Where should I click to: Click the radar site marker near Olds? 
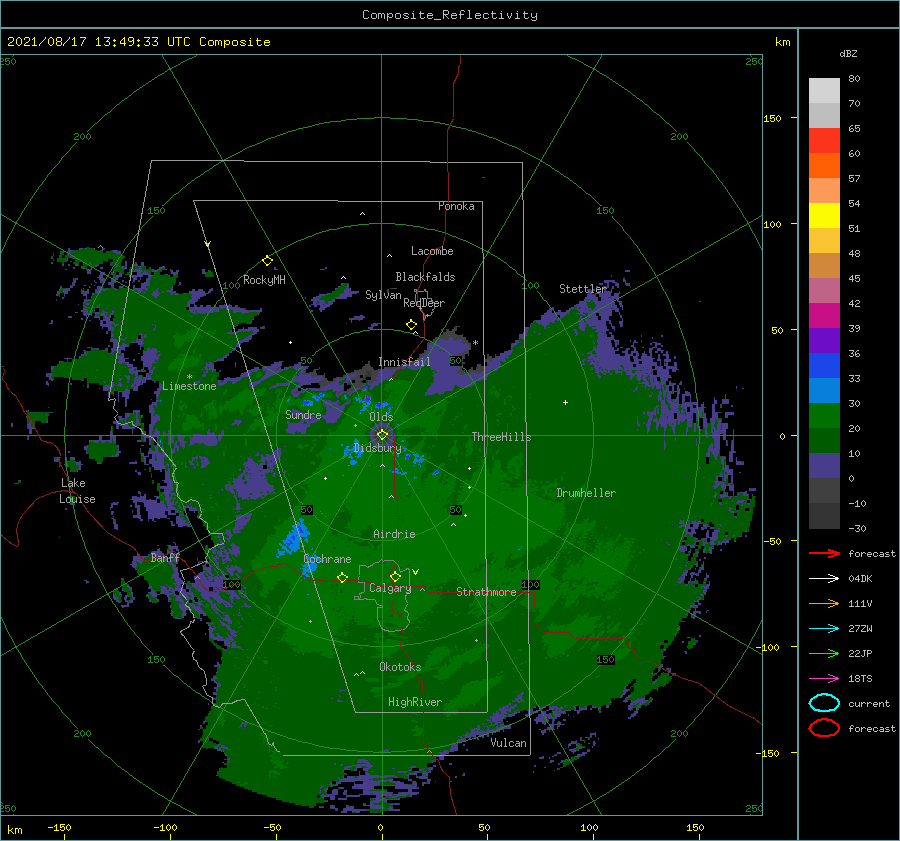click(382, 435)
